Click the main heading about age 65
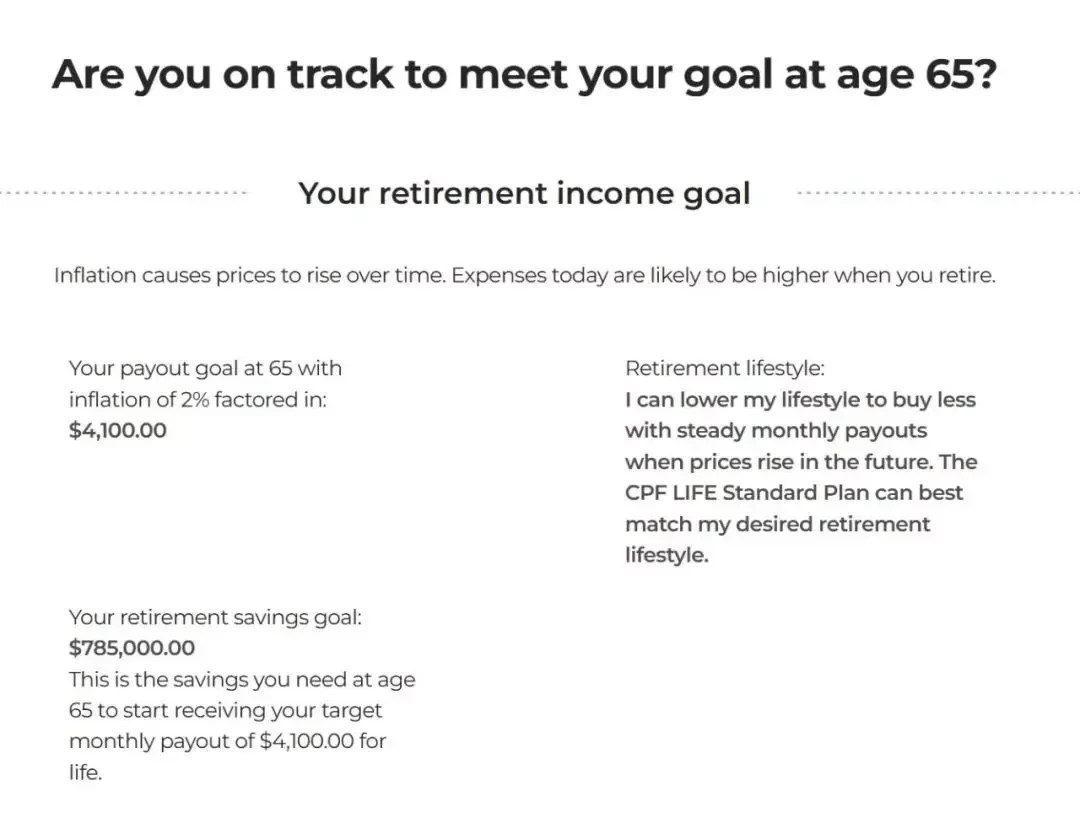 click(x=524, y=74)
